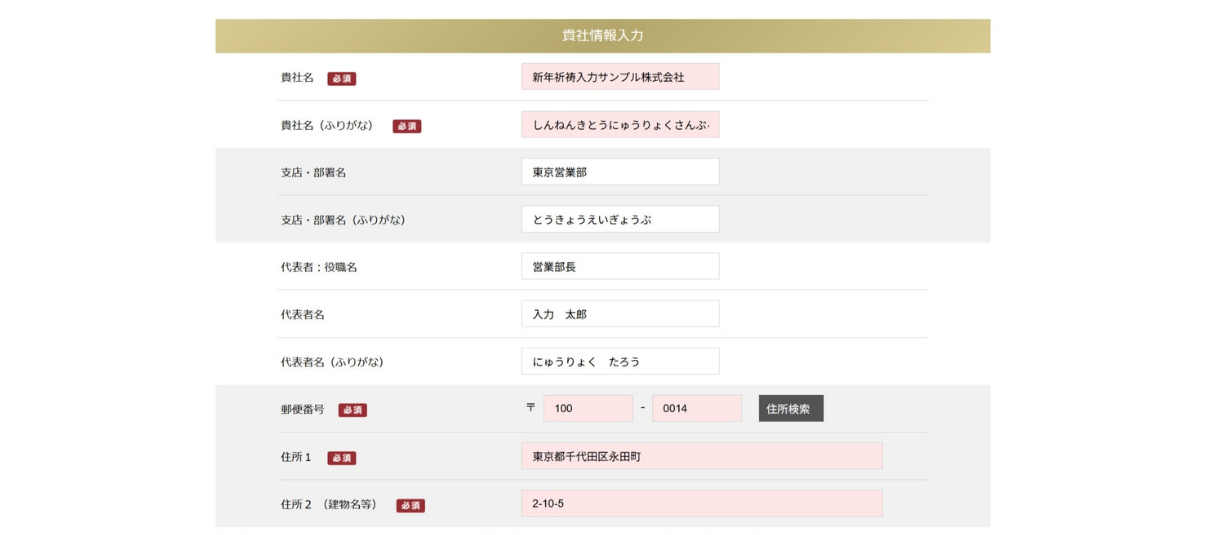Click the 必須 badge next to 郵便番号
This screenshot has height=535, width=1211.
pyautogui.click(x=352, y=410)
